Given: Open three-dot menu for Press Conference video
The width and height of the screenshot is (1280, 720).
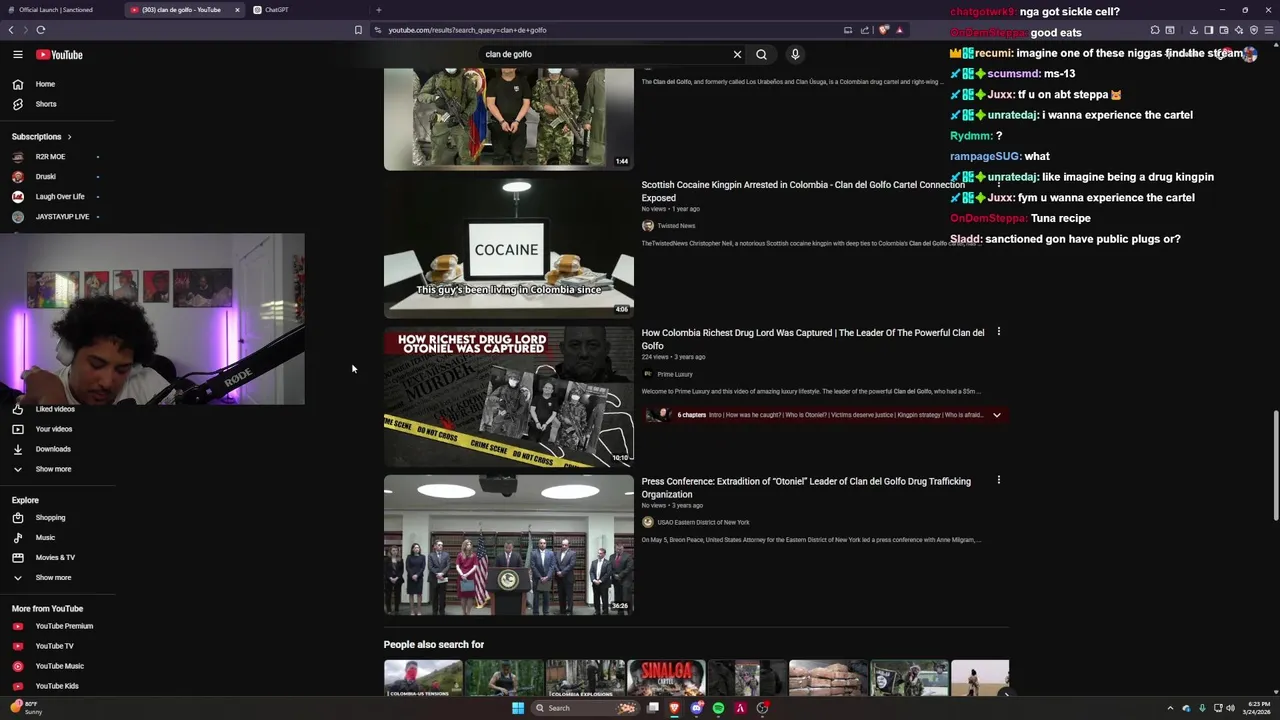Looking at the screenshot, I should [x=998, y=480].
